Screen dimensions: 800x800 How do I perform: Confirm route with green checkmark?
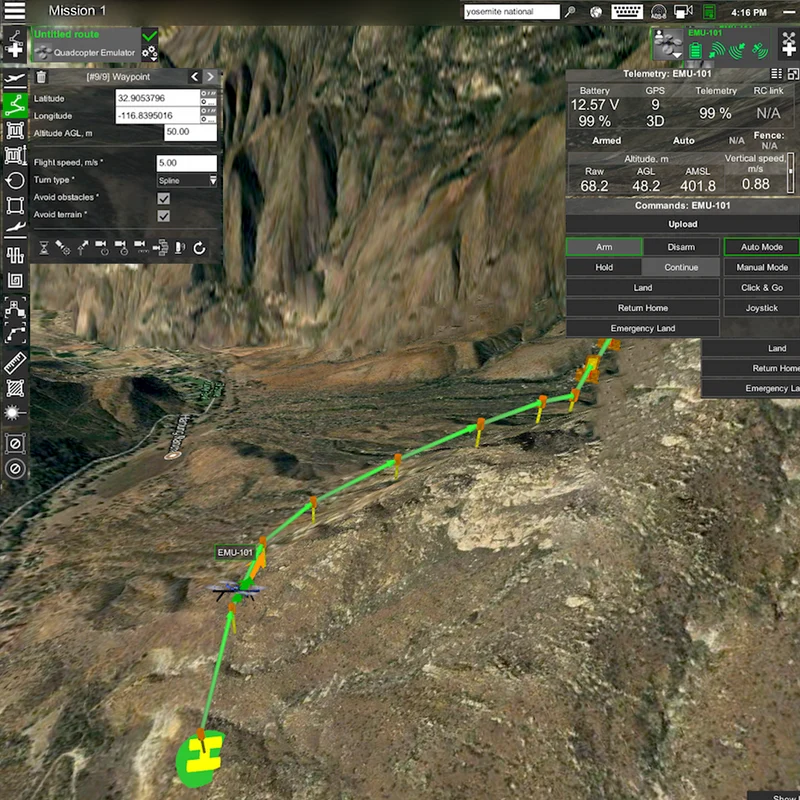tap(149, 36)
